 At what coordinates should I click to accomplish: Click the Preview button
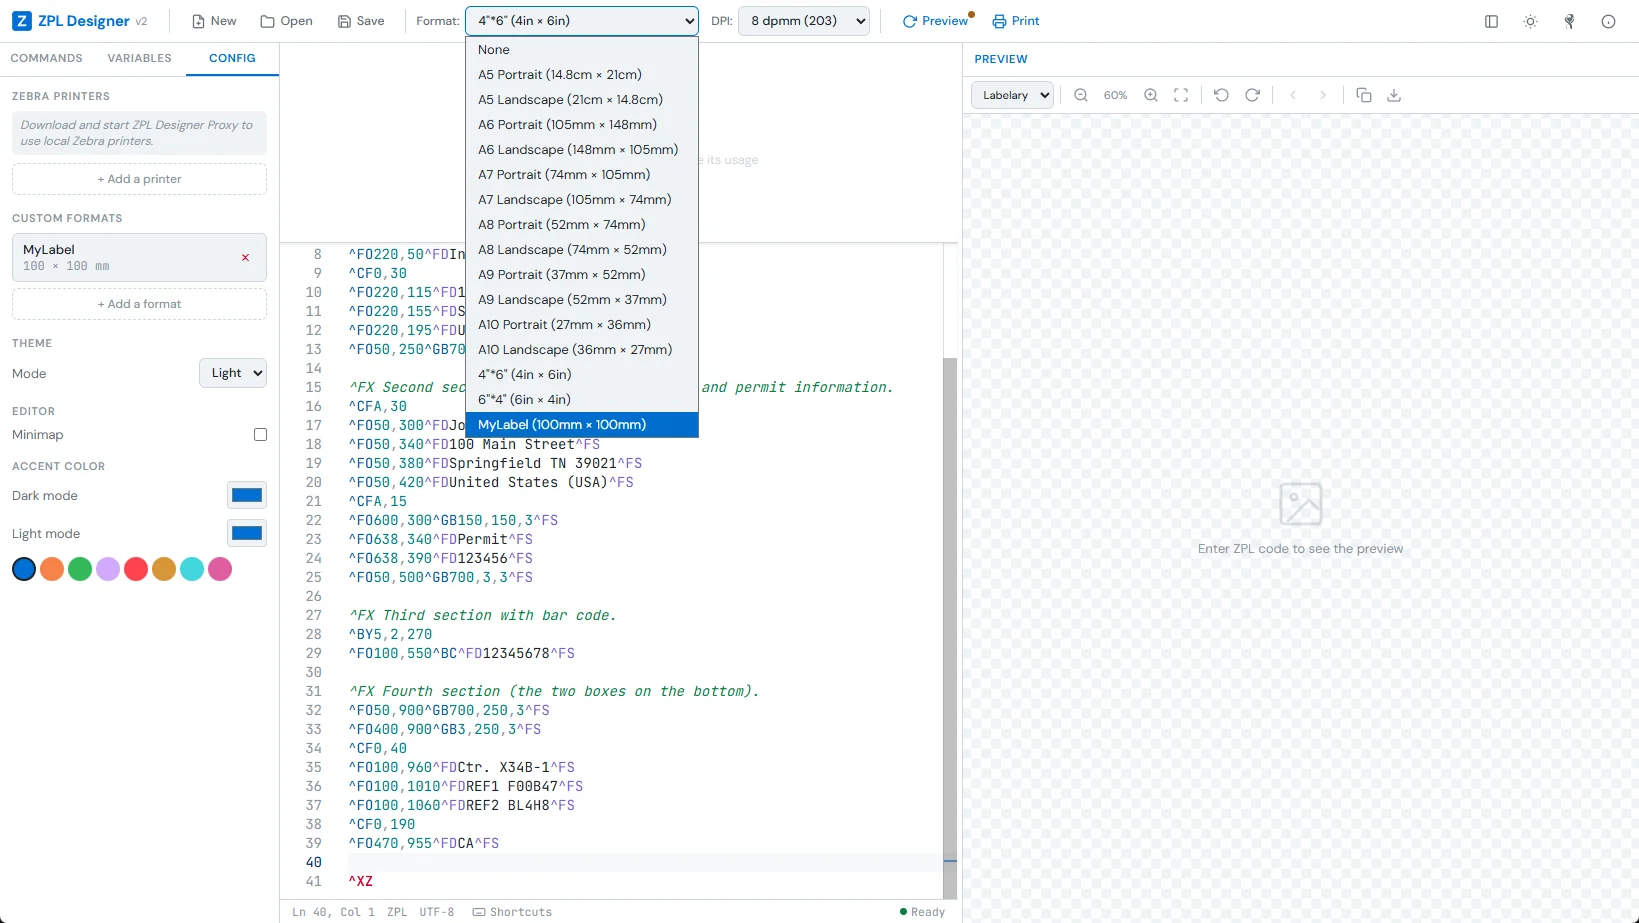(936, 21)
